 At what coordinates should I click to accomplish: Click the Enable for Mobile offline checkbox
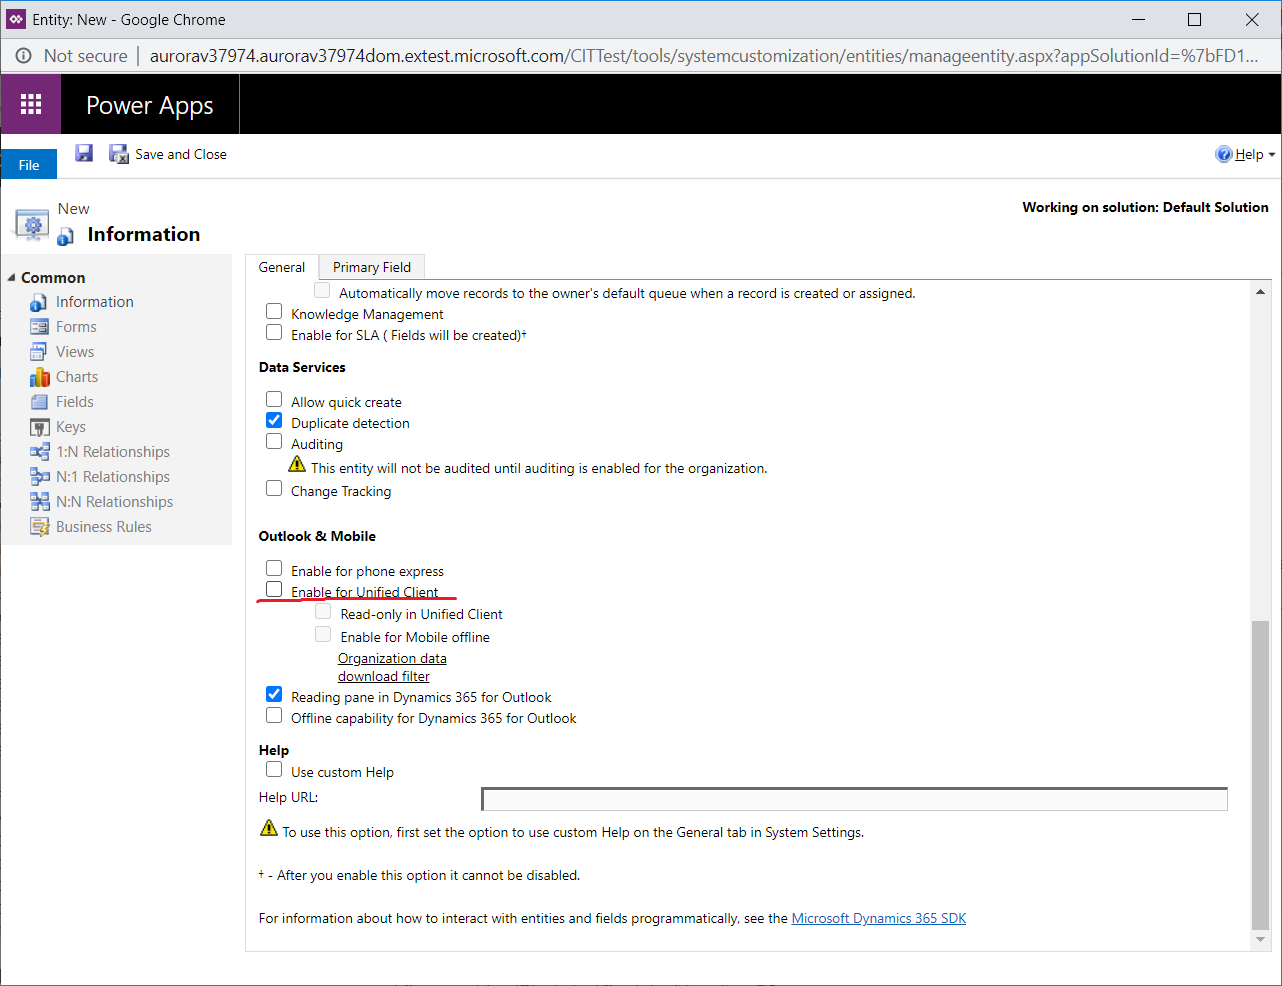tap(323, 634)
